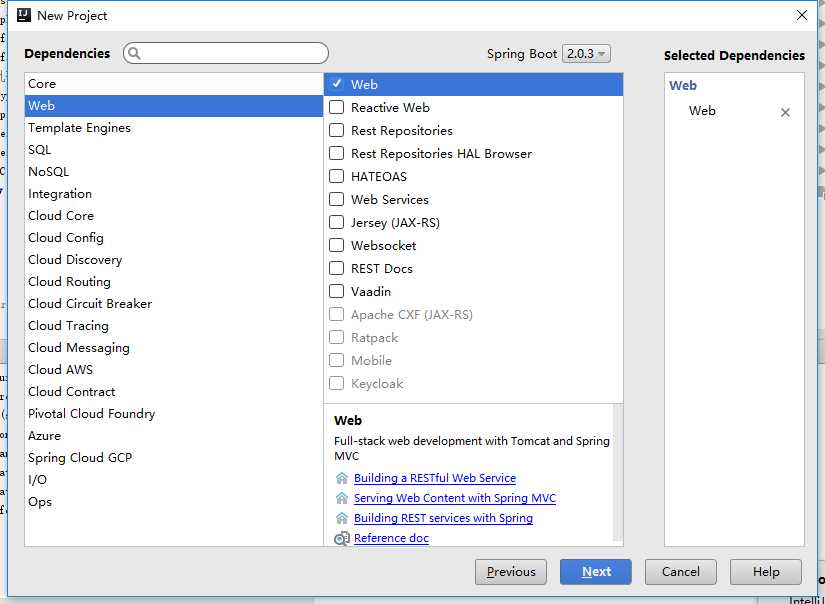Screen dimensions: 825x604
Task: Open Building REST services with Spring link
Action: click(x=444, y=518)
